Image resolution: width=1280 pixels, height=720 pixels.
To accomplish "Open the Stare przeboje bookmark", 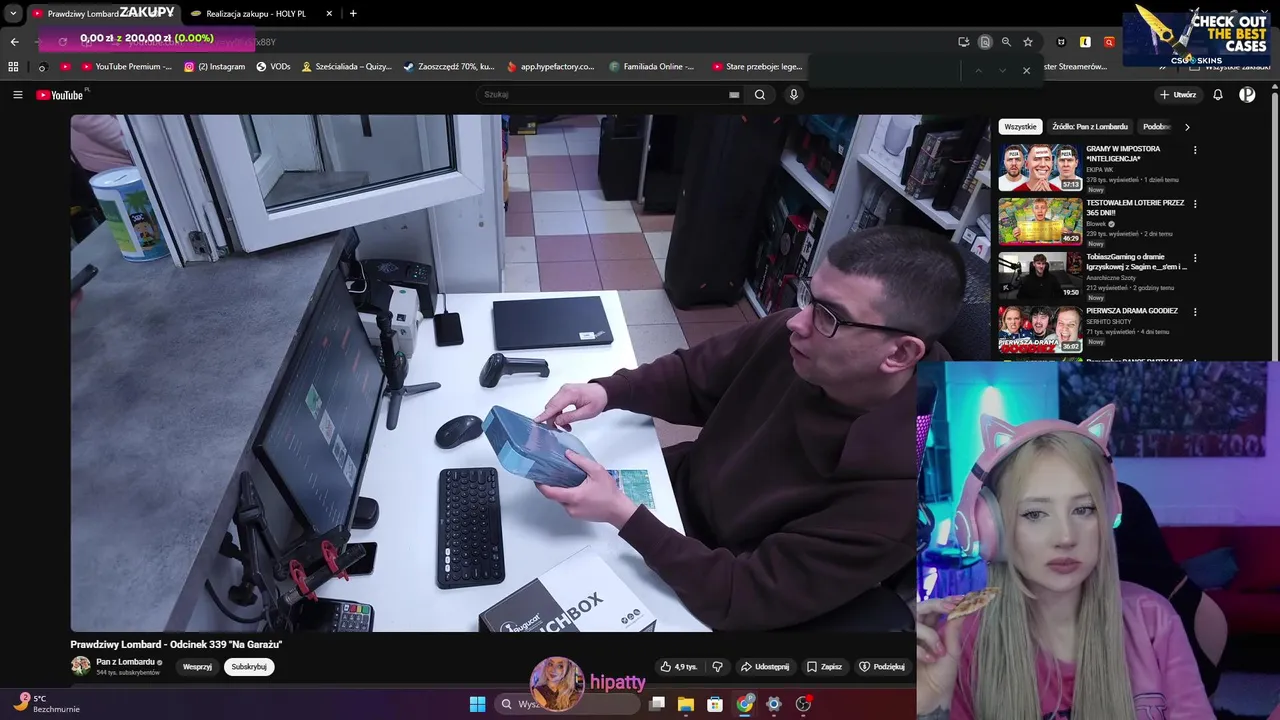I will point(757,67).
